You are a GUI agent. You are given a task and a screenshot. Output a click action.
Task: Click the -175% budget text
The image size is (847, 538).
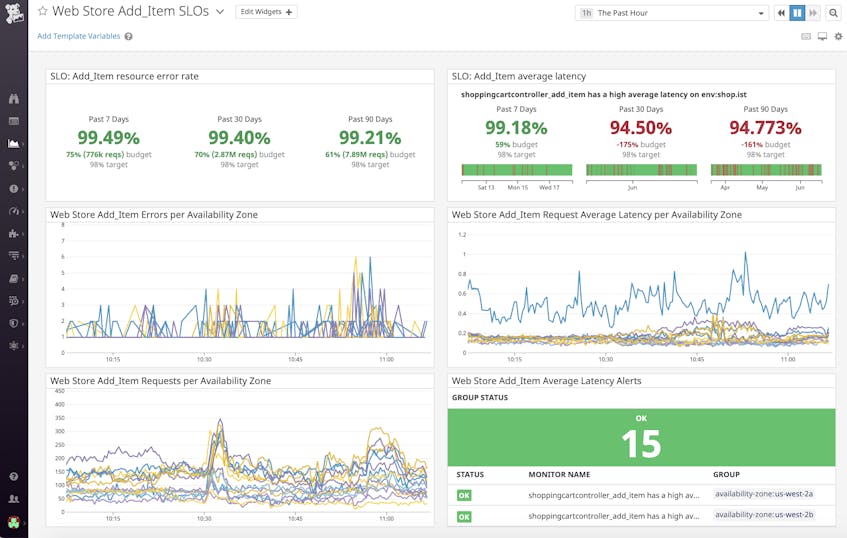coord(641,145)
